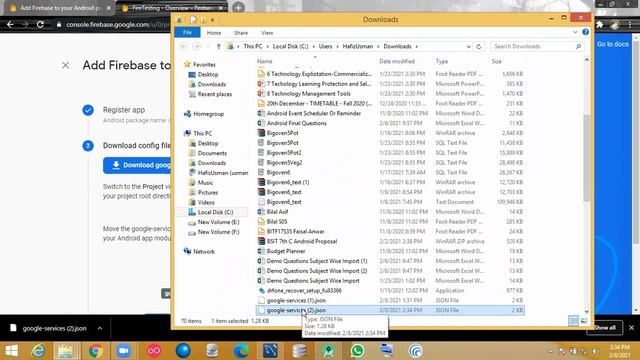Launch Internet Explorer from taskbar
Screen dimensions: 640x360
click(38, 351)
